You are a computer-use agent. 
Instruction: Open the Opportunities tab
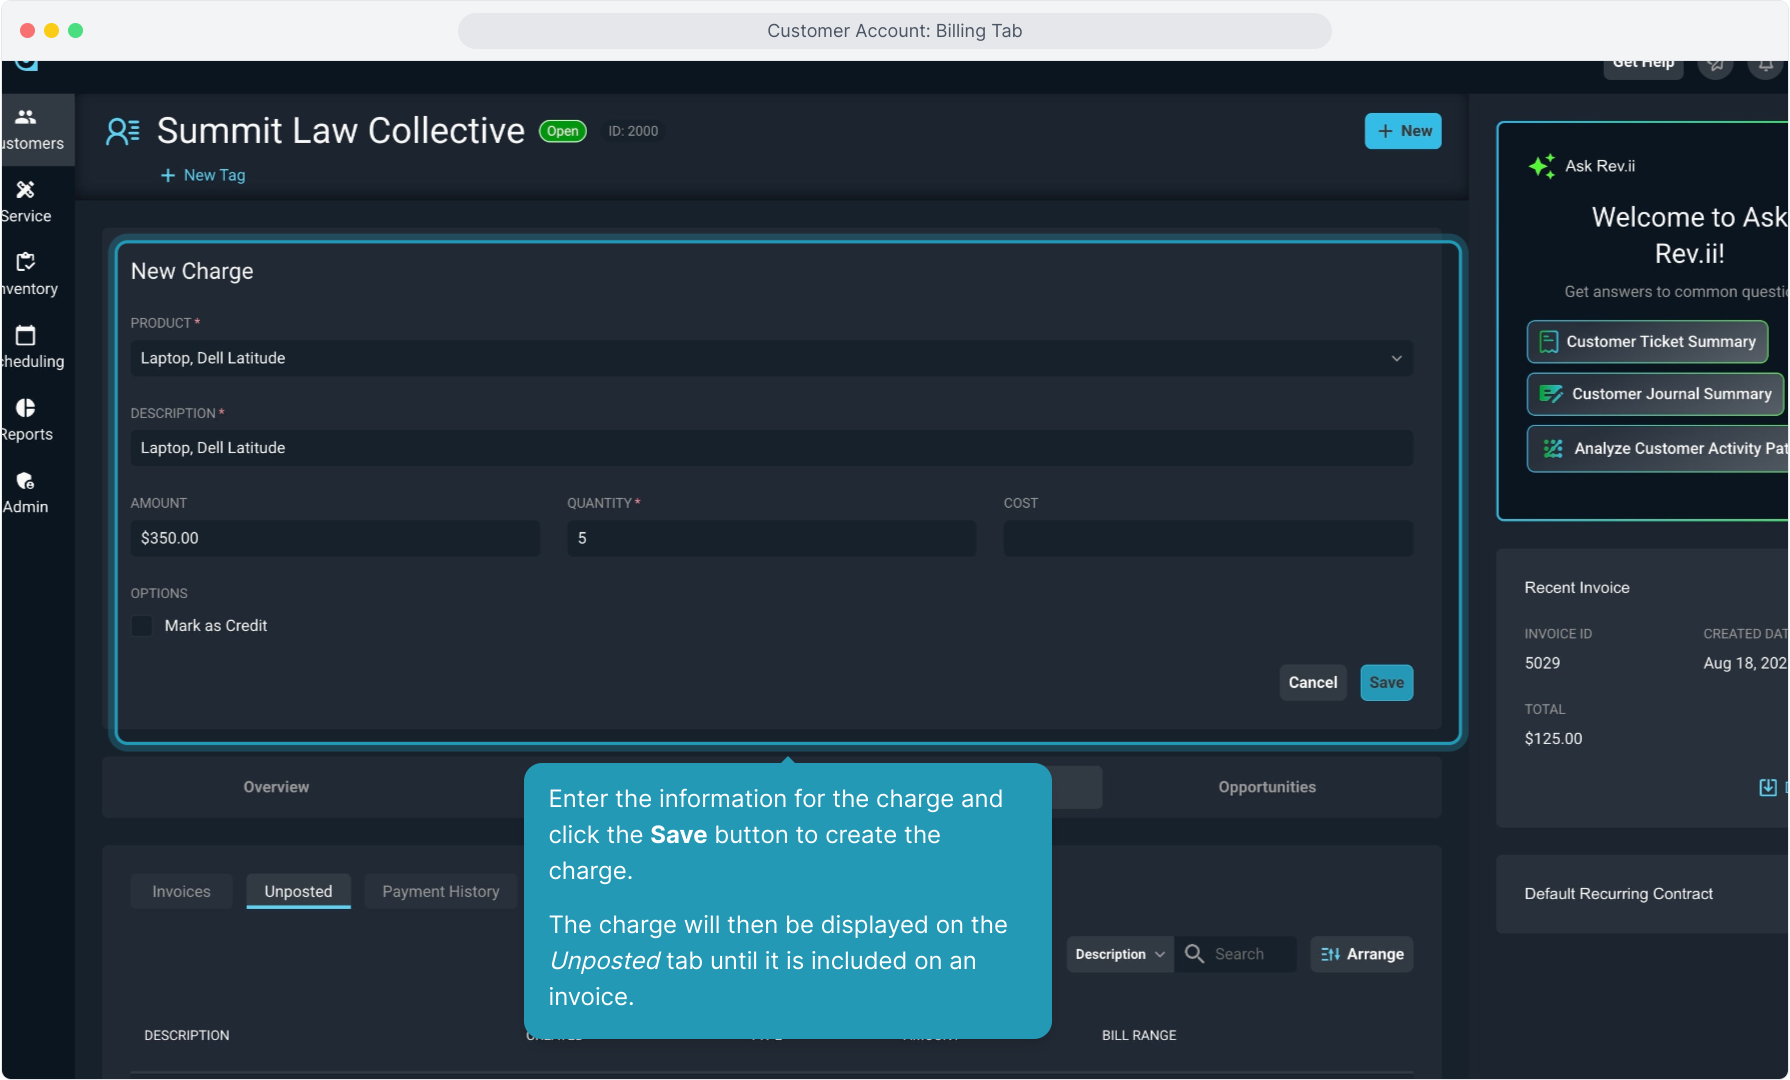pos(1266,787)
